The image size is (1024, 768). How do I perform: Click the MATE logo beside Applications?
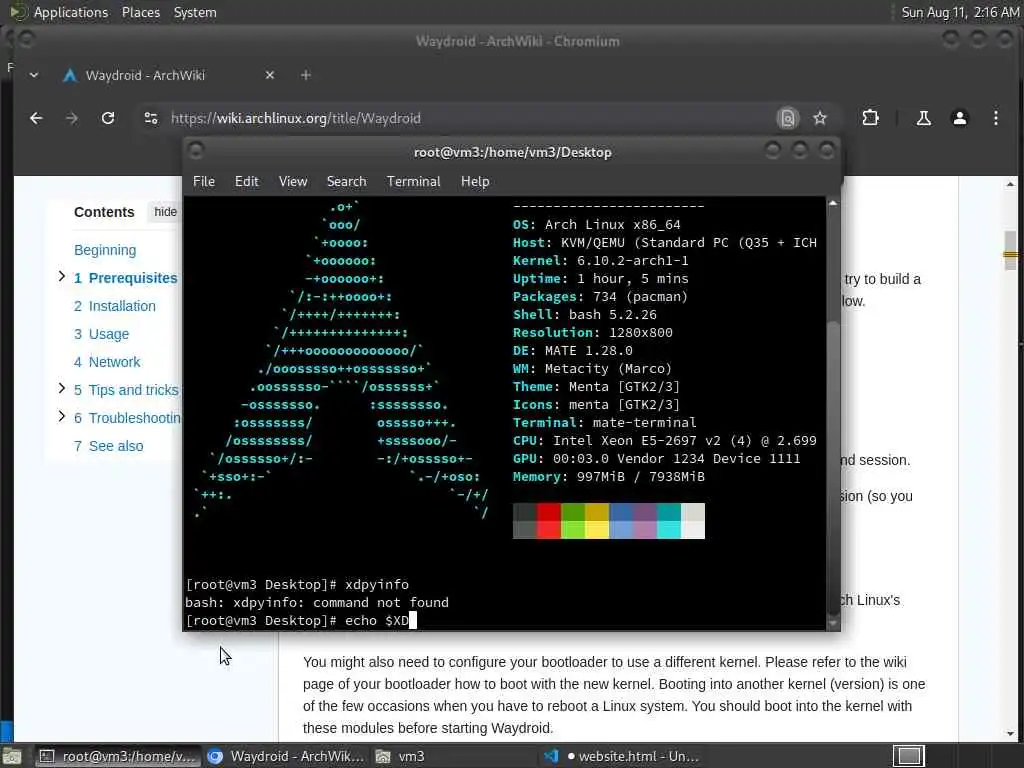point(19,12)
